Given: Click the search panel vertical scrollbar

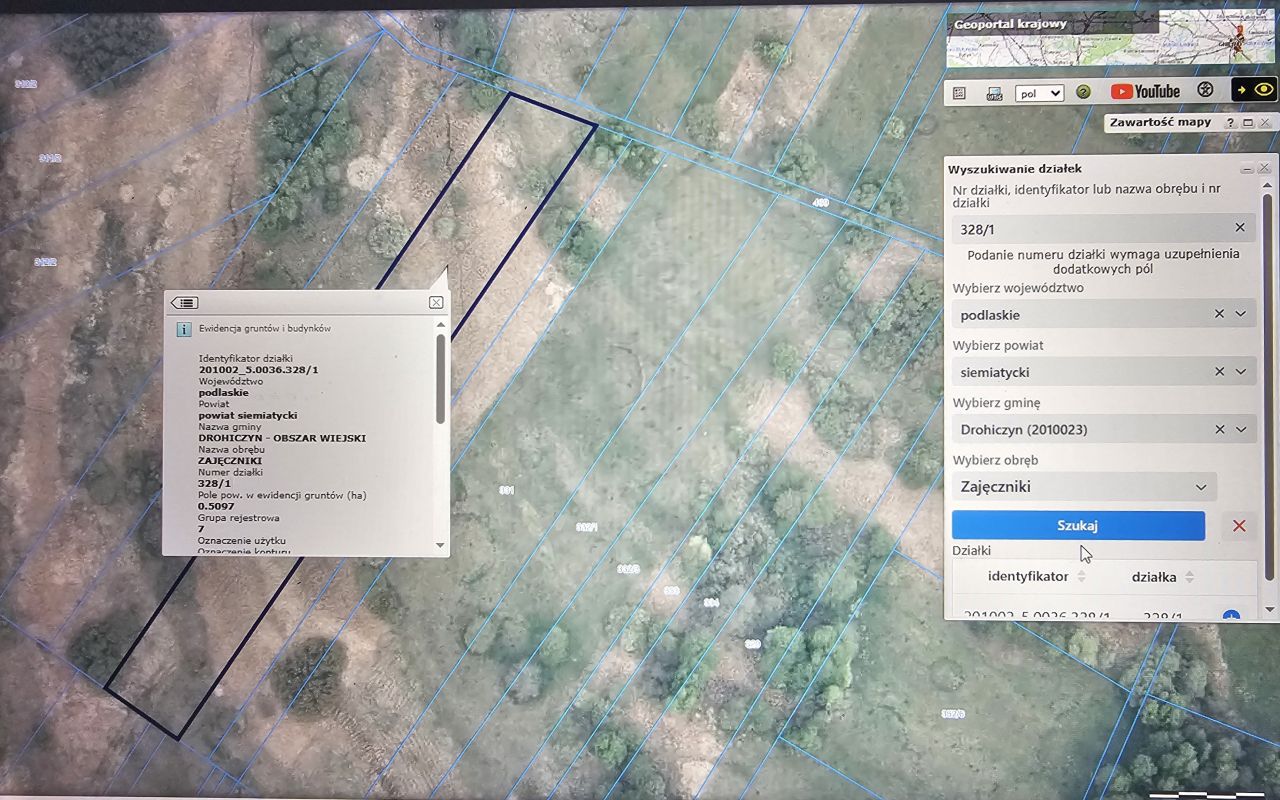Looking at the screenshot, I should pyautogui.click(x=1268, y=386).
